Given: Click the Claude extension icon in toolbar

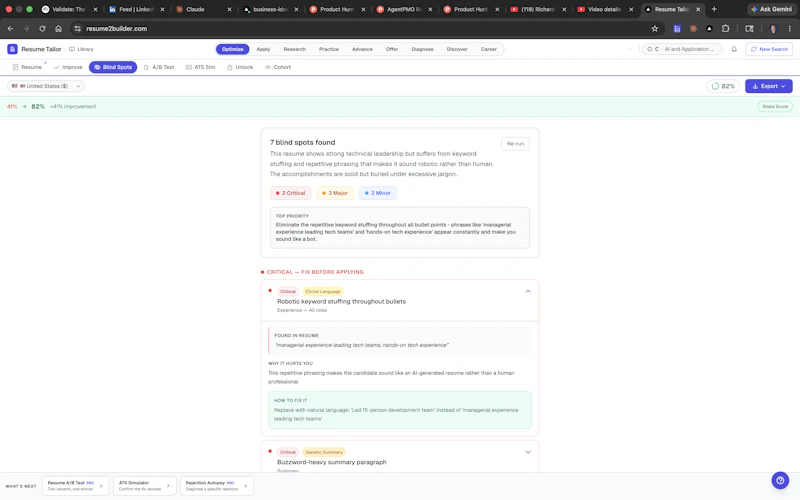Looking at the screenshot, I should click(x=693, y=29).
